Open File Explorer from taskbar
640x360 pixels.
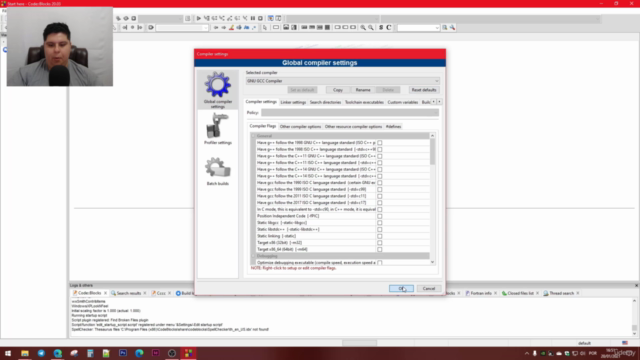(25, 353)
